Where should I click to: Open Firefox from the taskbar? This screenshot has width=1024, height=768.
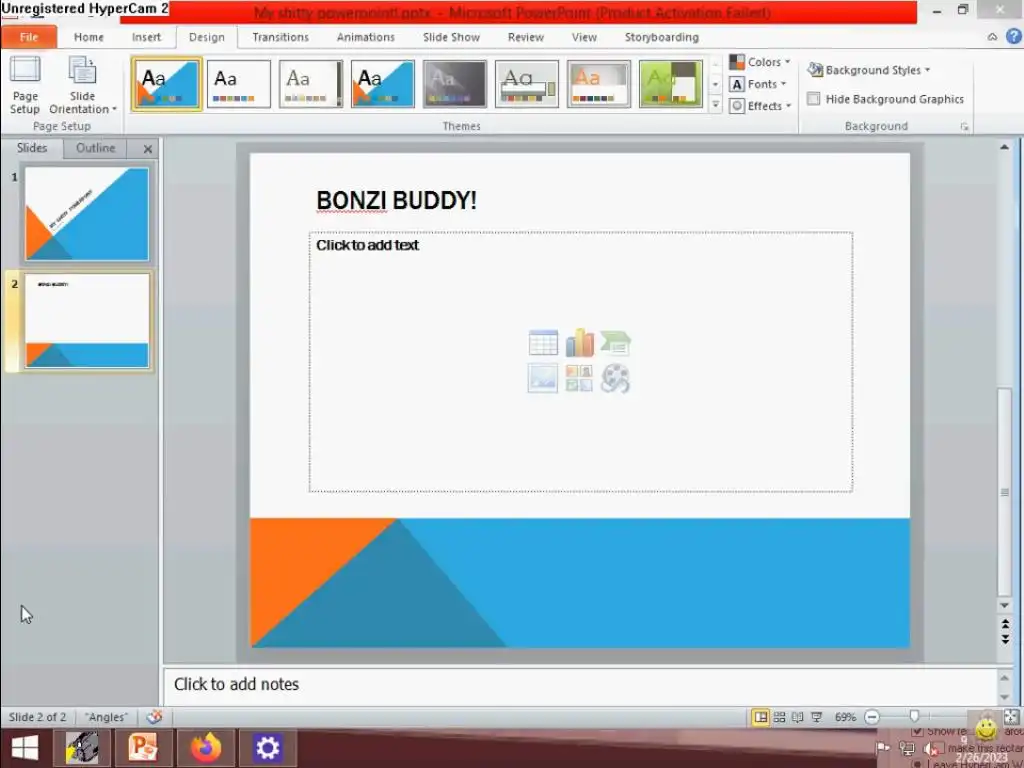206,748
